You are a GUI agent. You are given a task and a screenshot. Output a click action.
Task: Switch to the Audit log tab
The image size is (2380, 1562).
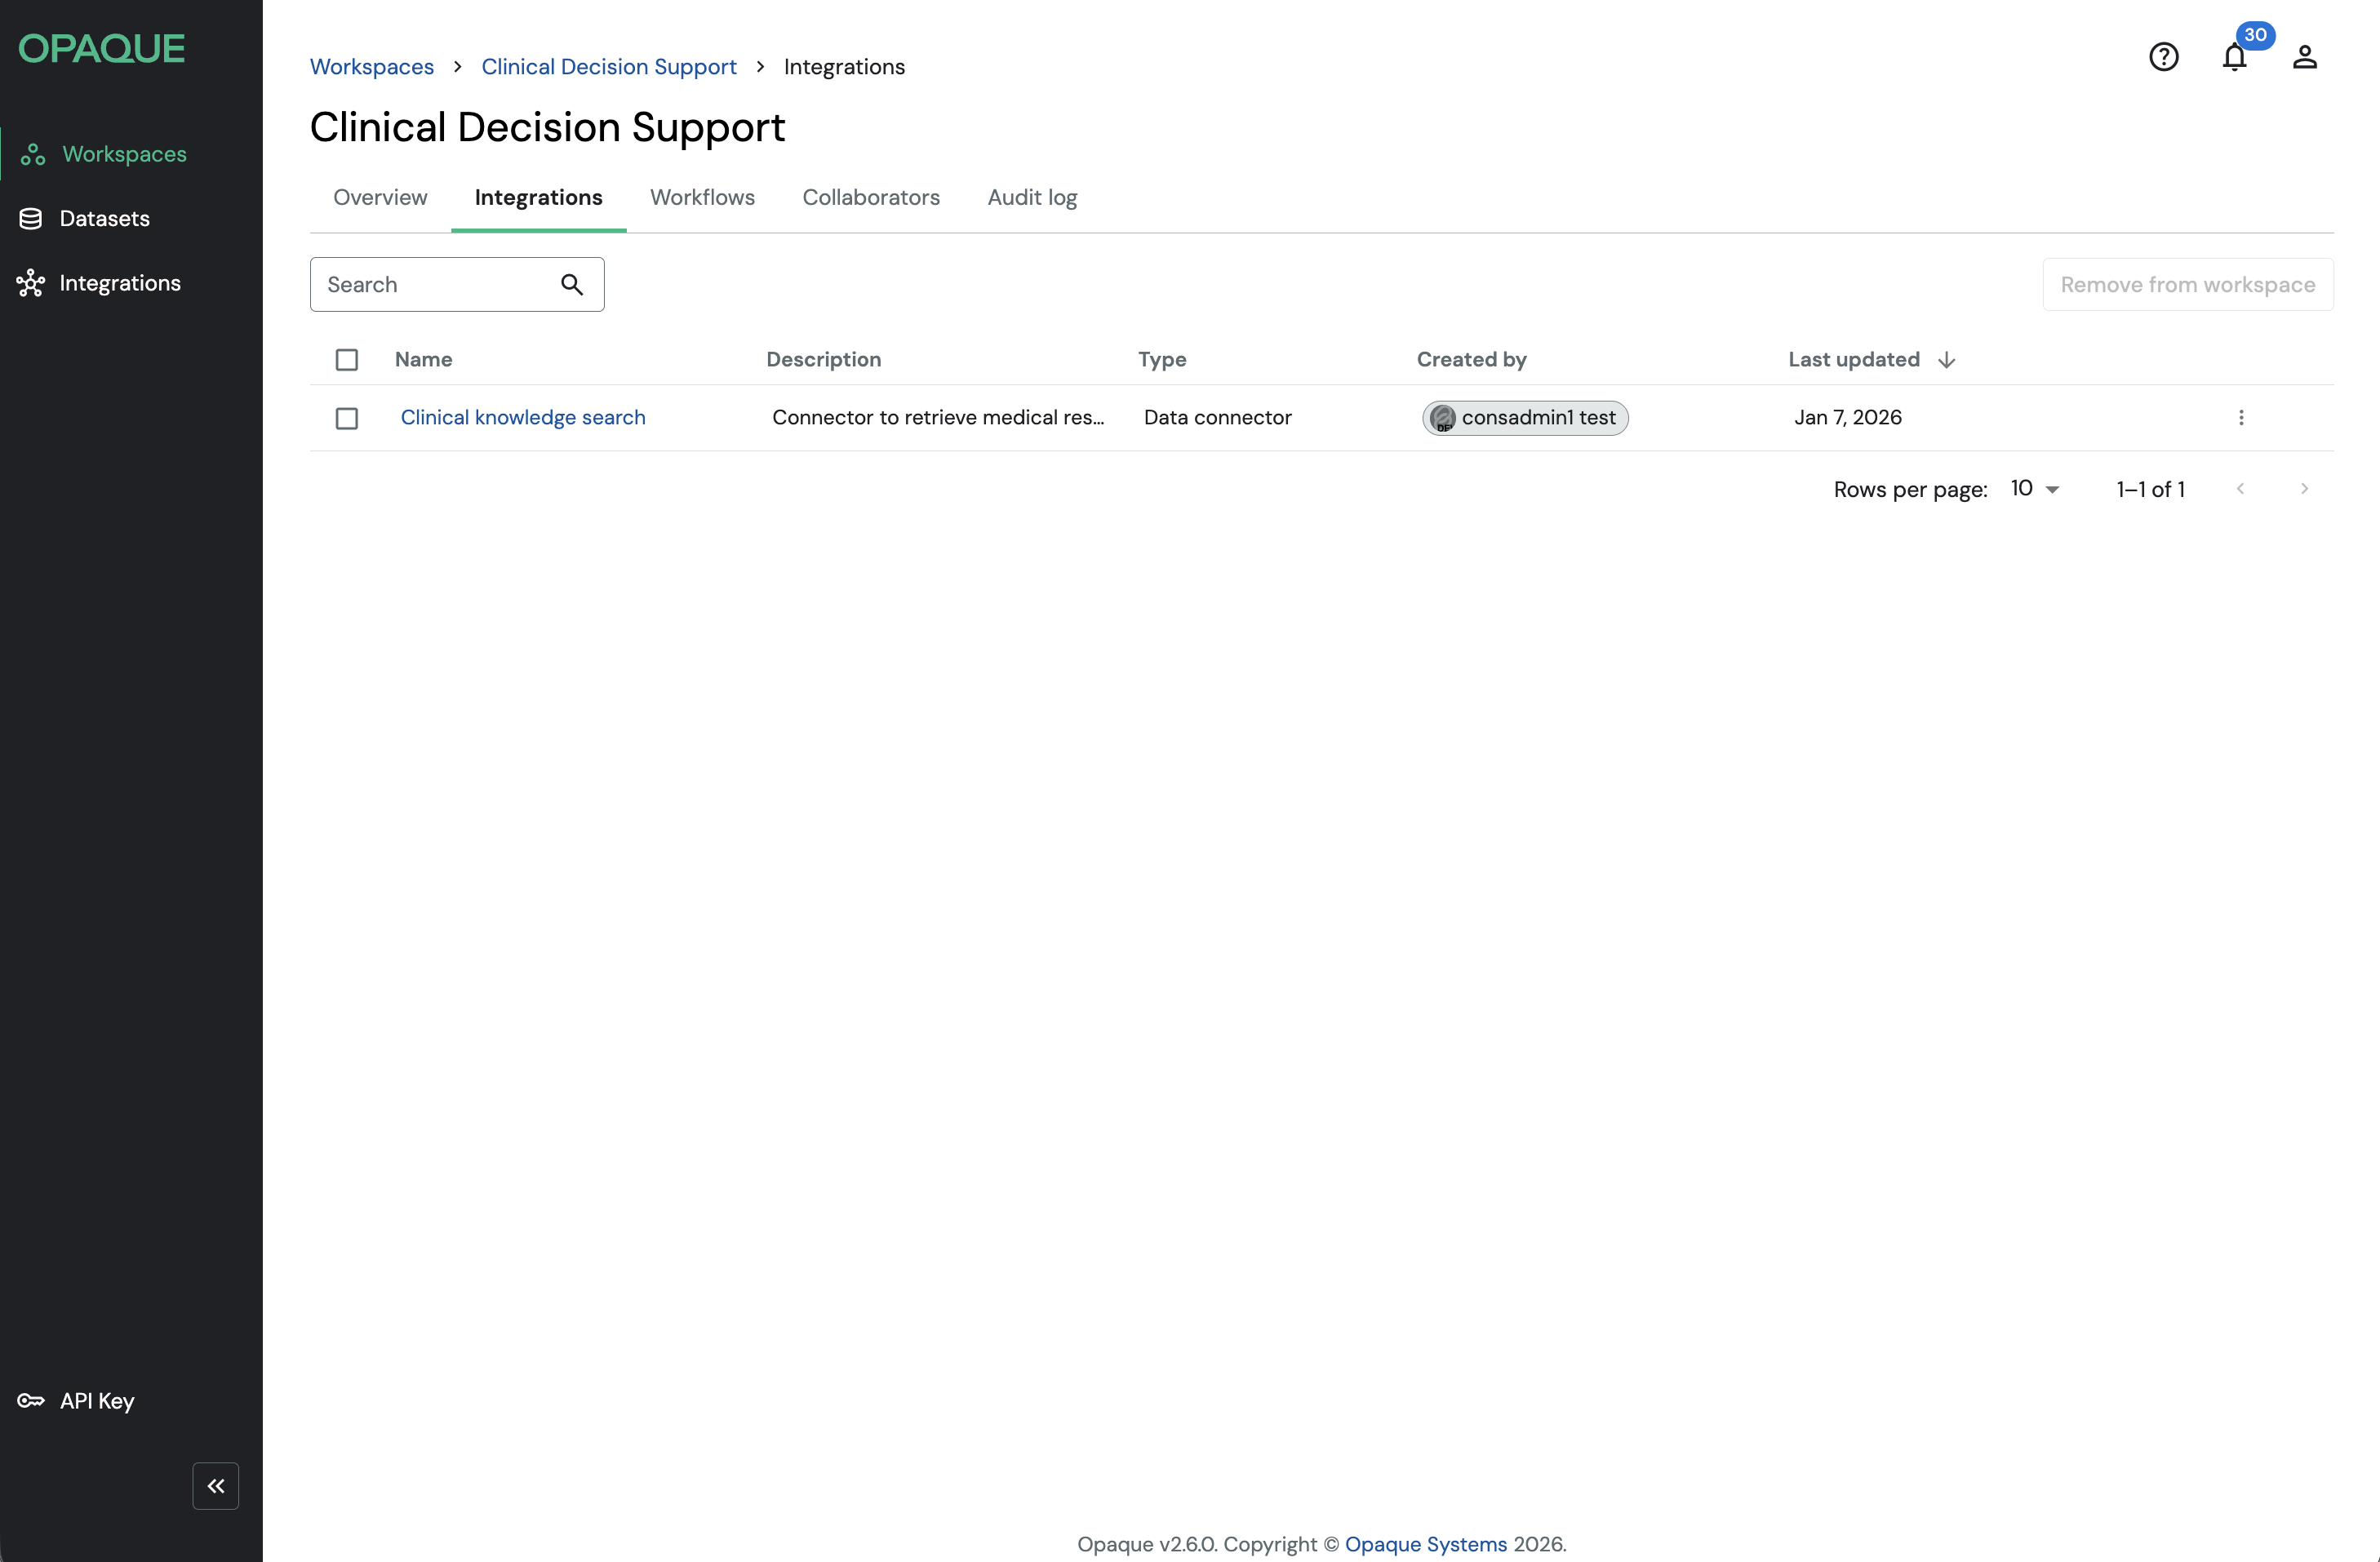point(1032,197)
